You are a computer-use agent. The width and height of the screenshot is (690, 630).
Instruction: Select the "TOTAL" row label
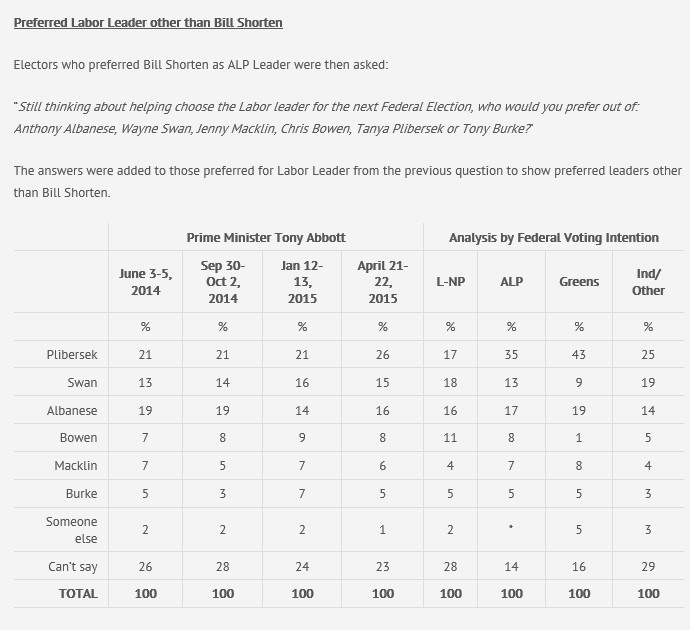pyautogui.click(x=78, y=593)
